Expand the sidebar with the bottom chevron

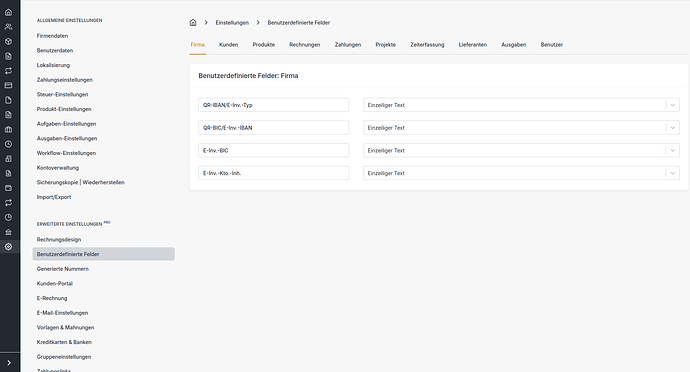9,363
